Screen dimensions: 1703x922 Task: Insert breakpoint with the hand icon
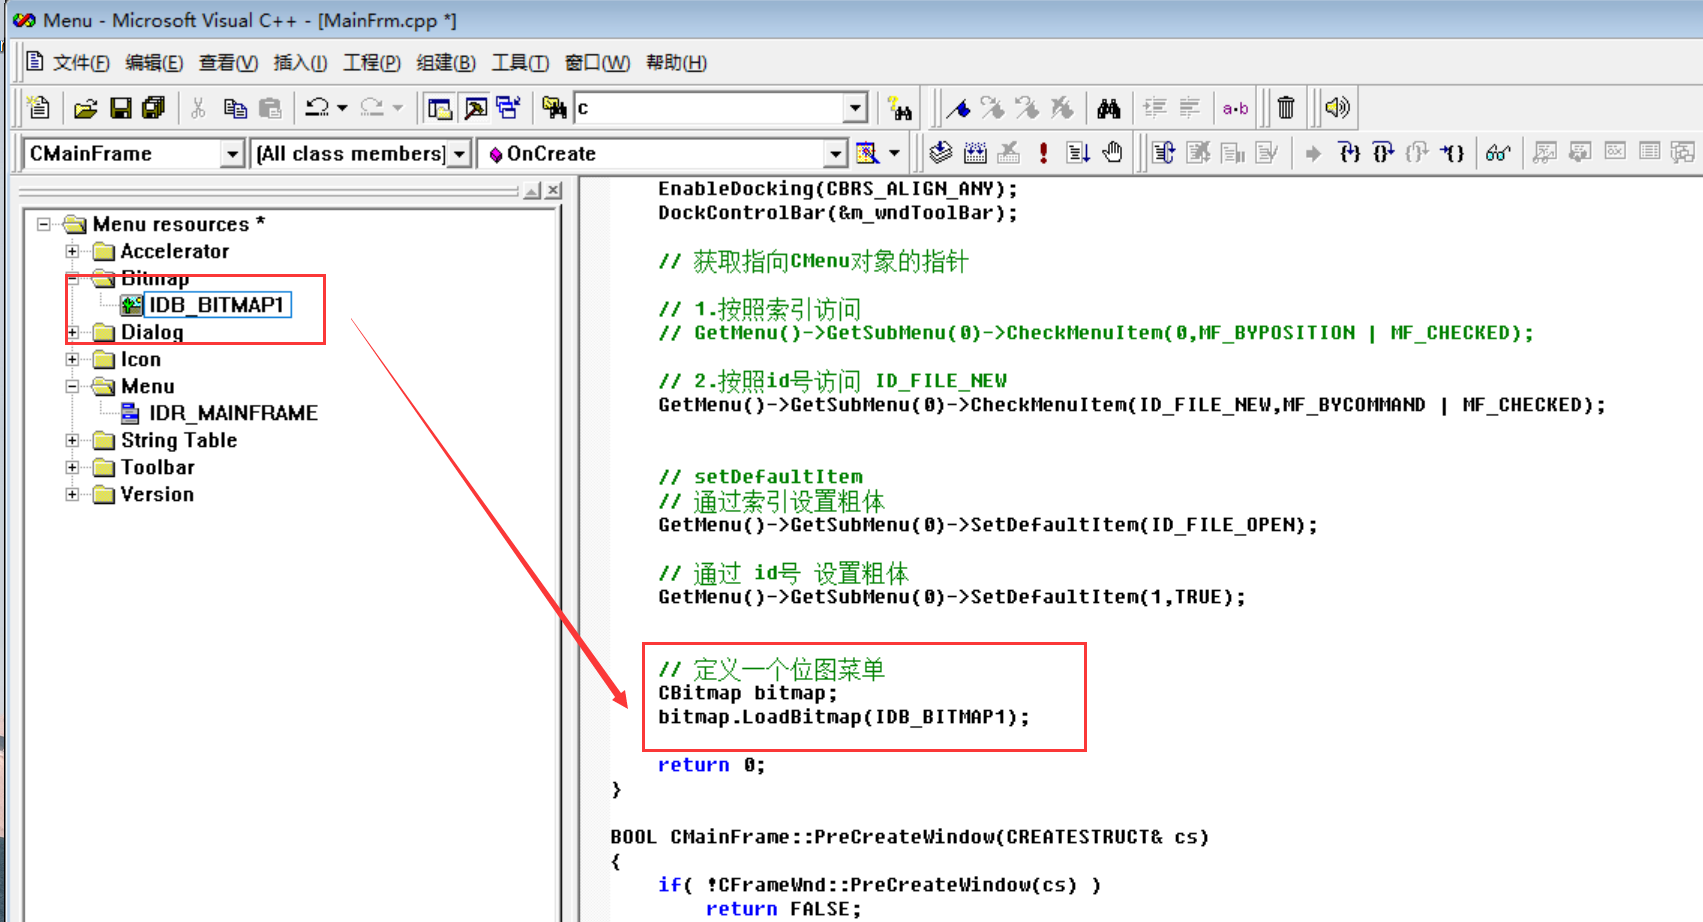tap(1112, 153)
